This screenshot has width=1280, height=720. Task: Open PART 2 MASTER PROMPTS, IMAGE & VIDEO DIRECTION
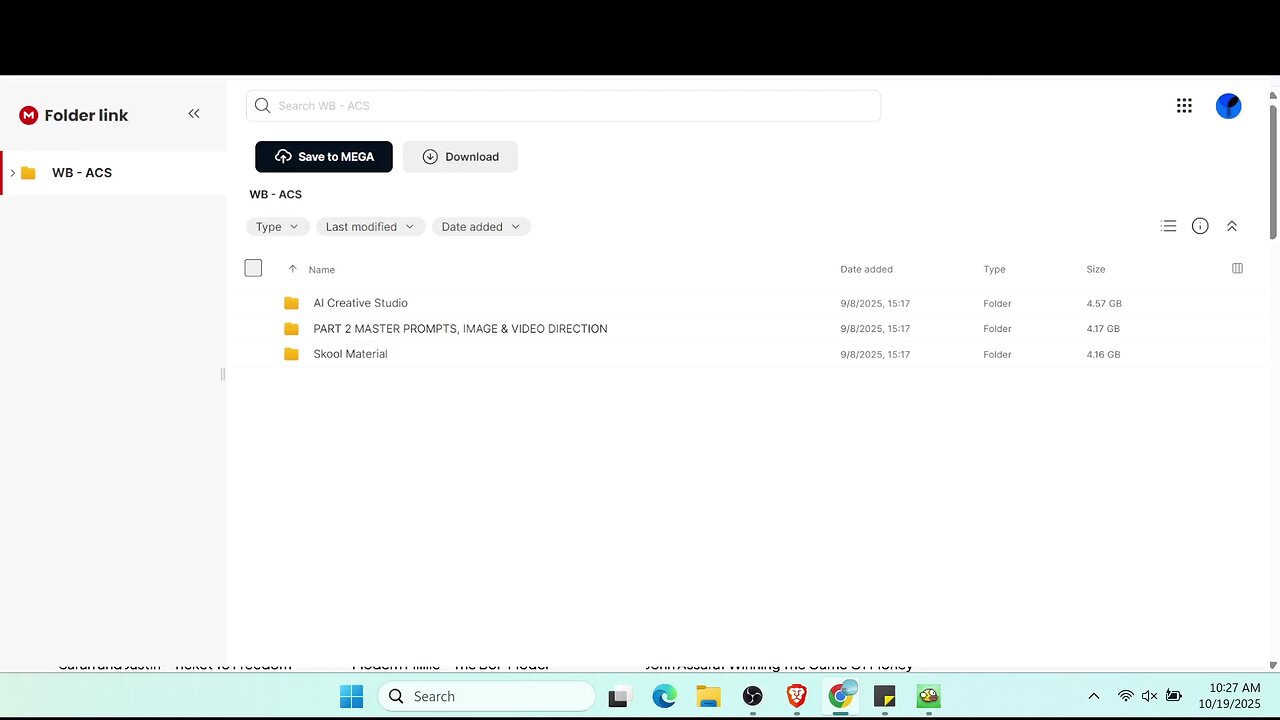pyautogui.click(x=460, y=329)
